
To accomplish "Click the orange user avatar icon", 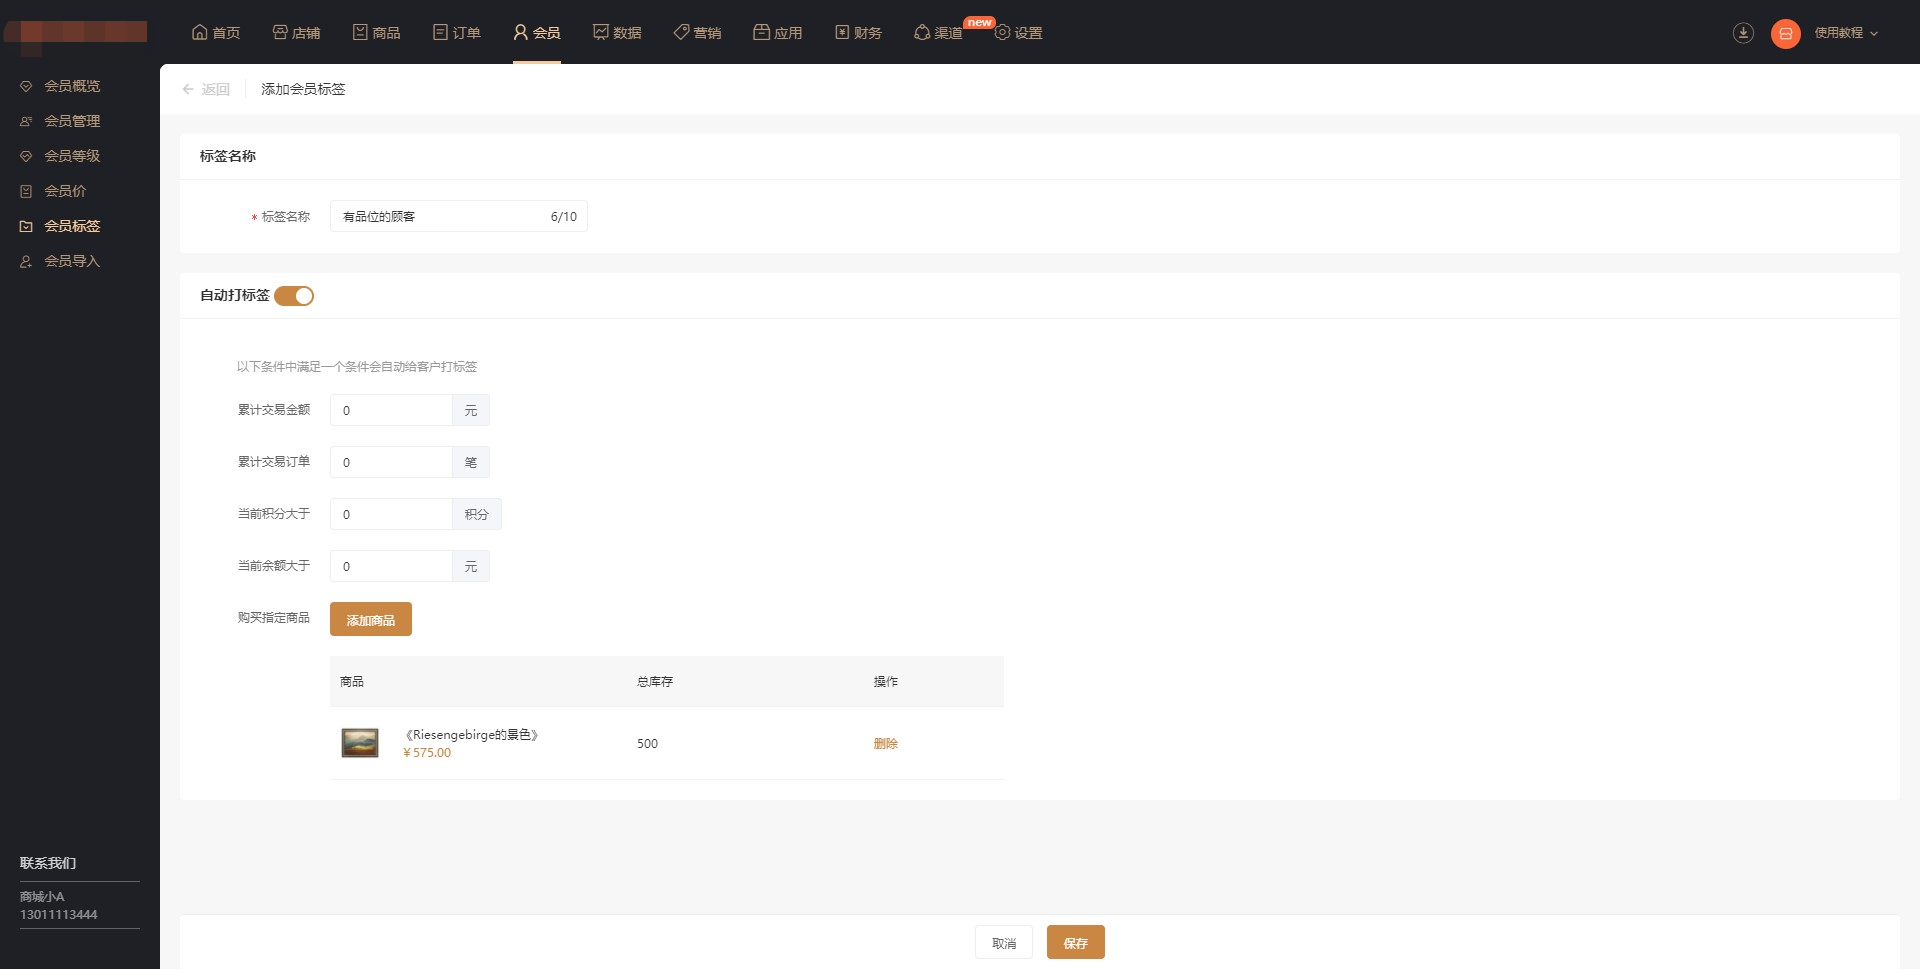I will pyautogui.click(x=1786, y=33).
